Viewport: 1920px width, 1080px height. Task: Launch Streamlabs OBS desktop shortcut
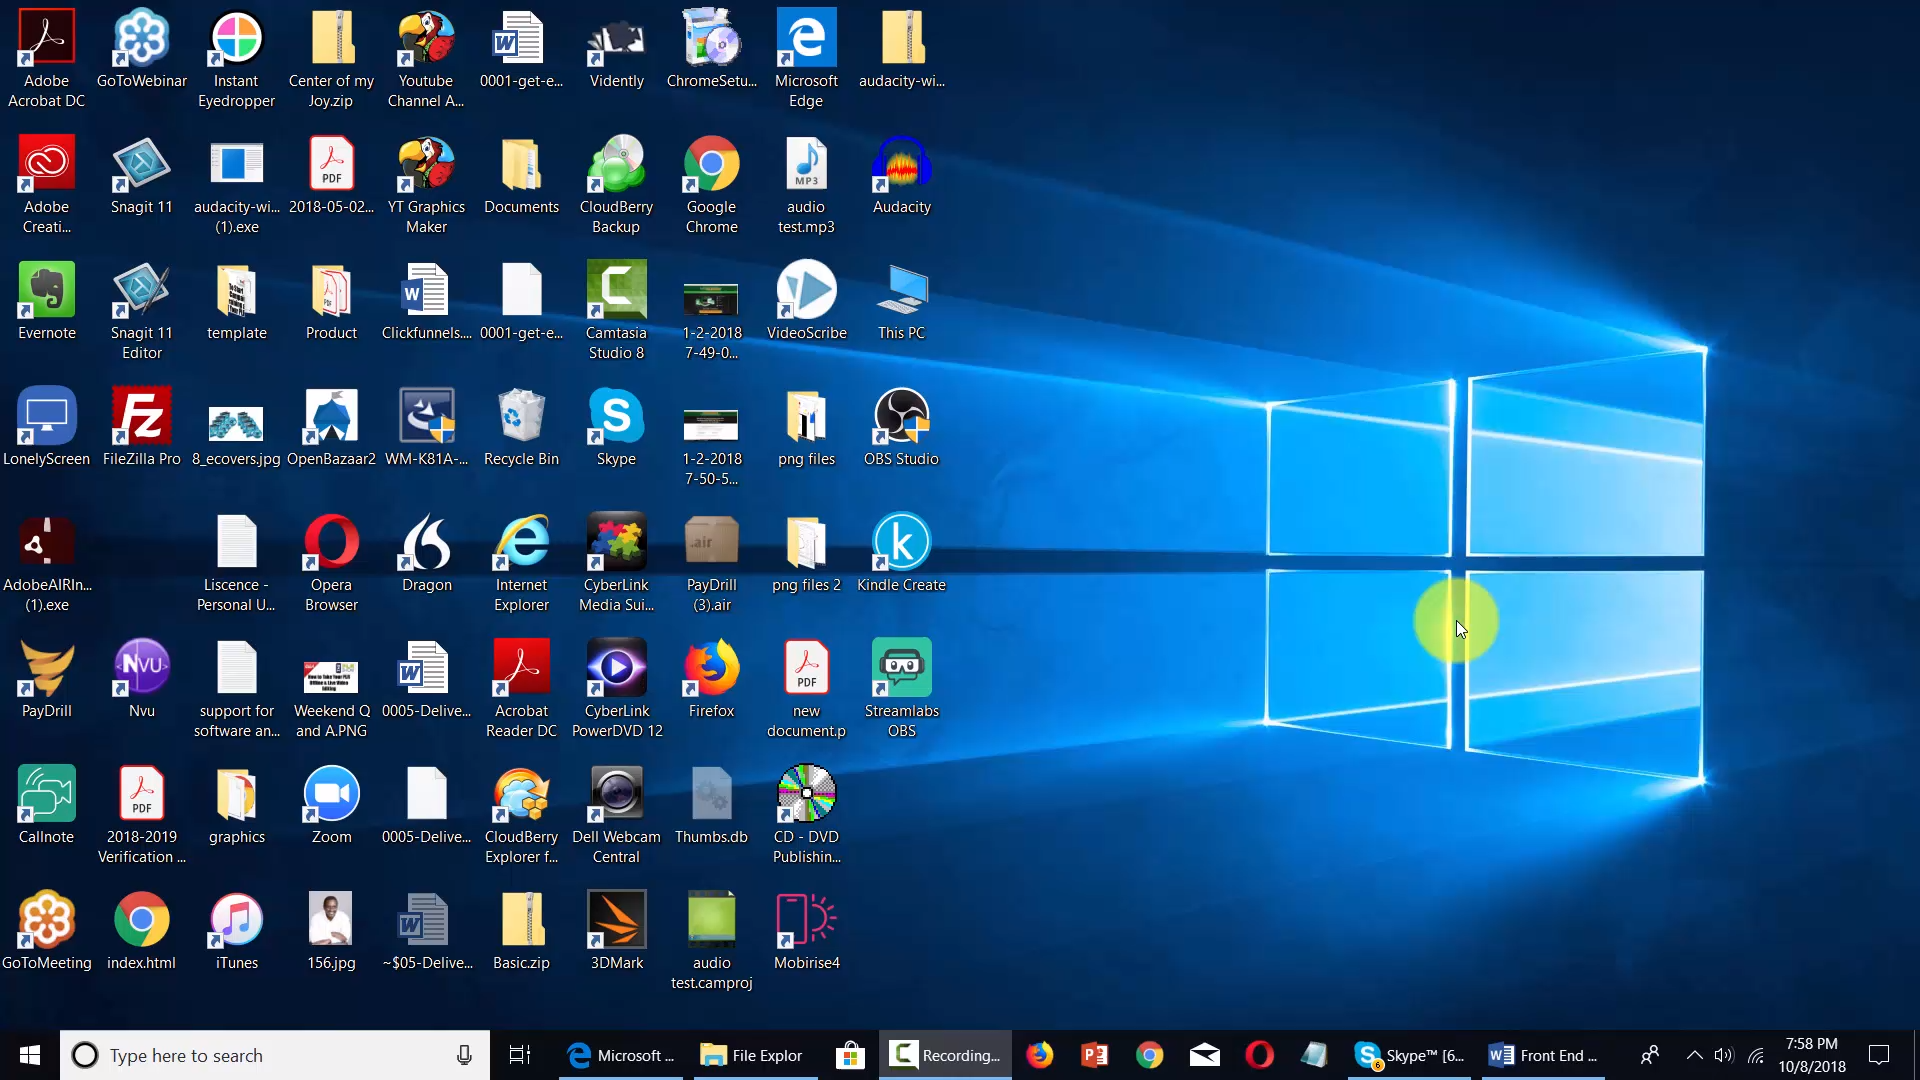click(901, 688)
